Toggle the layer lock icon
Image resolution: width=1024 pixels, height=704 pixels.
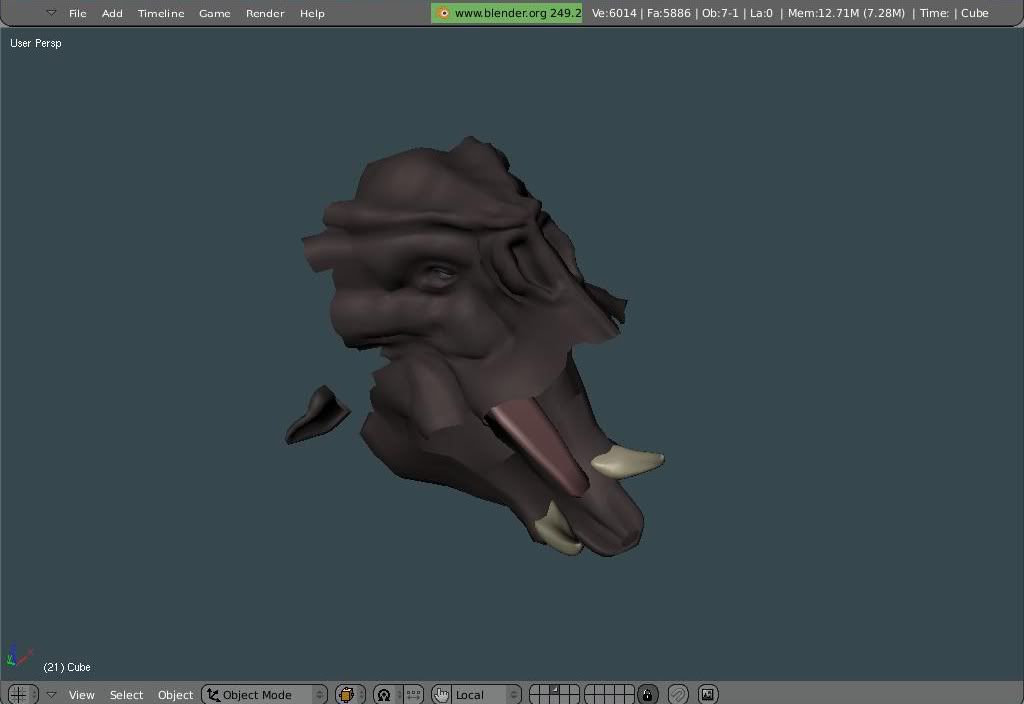pos(647,694)
